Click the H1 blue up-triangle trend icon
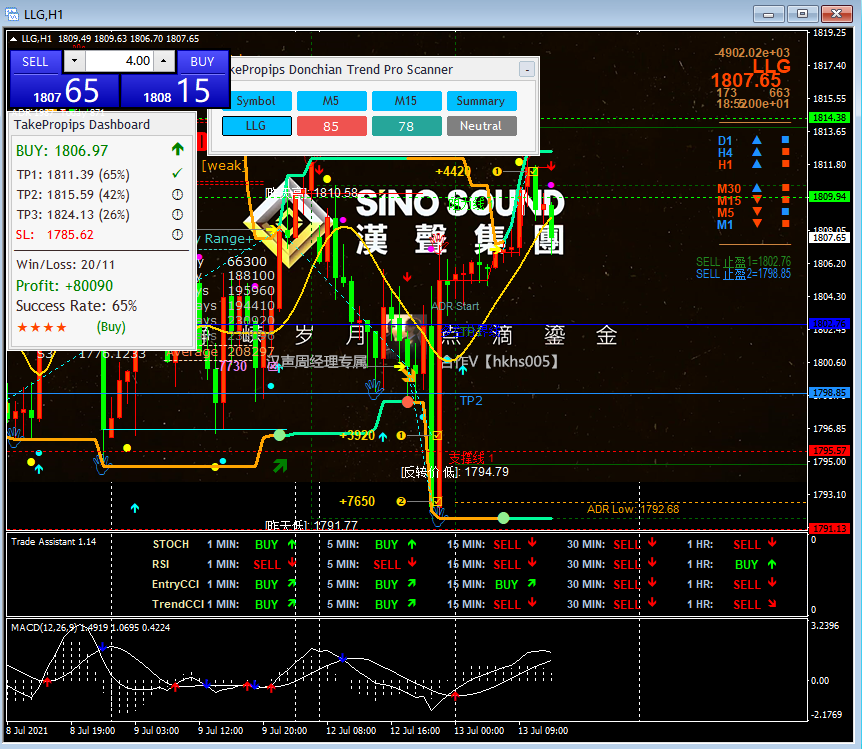Image resolution: width=862 pixels, height=749 pixels. click(x=757, y=164)
